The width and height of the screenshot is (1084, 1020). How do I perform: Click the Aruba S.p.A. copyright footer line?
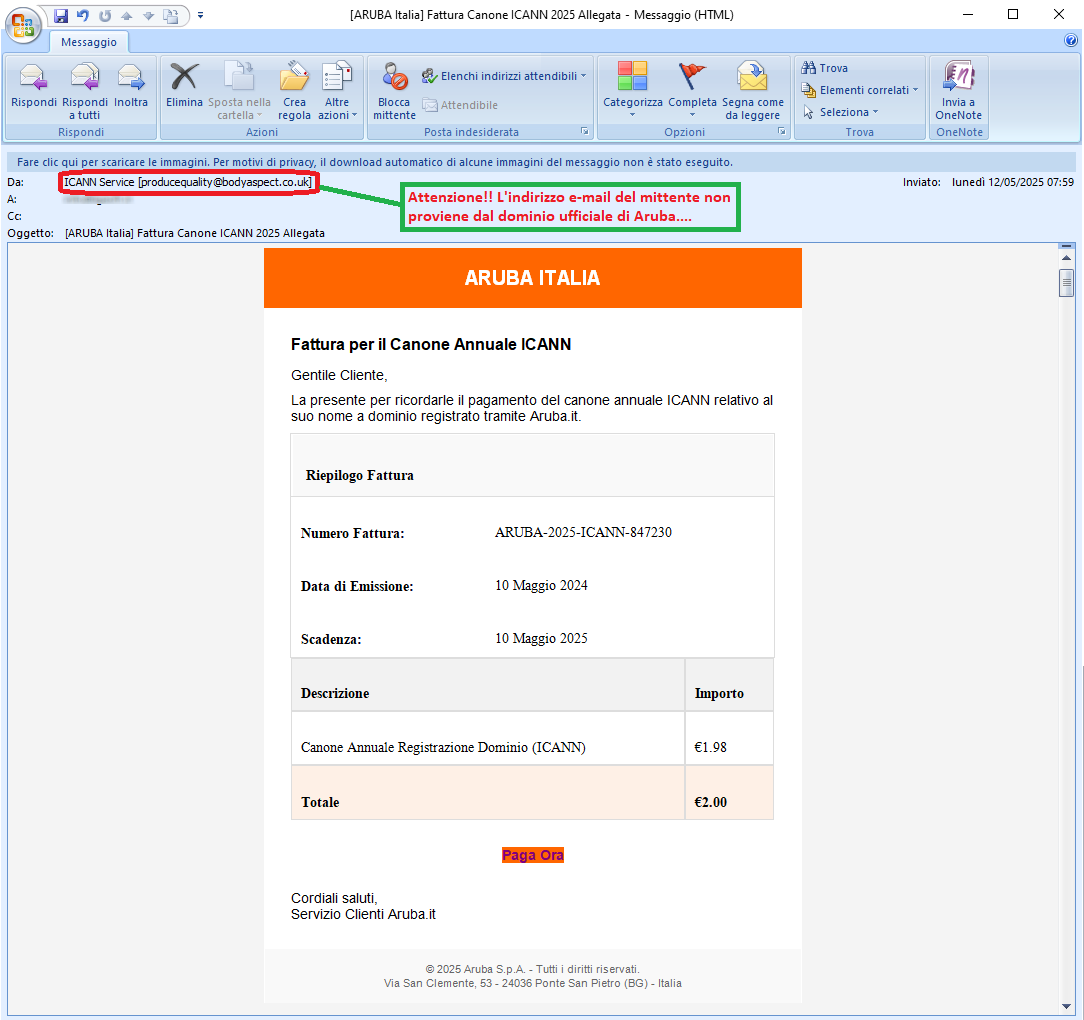pos(533,970)
